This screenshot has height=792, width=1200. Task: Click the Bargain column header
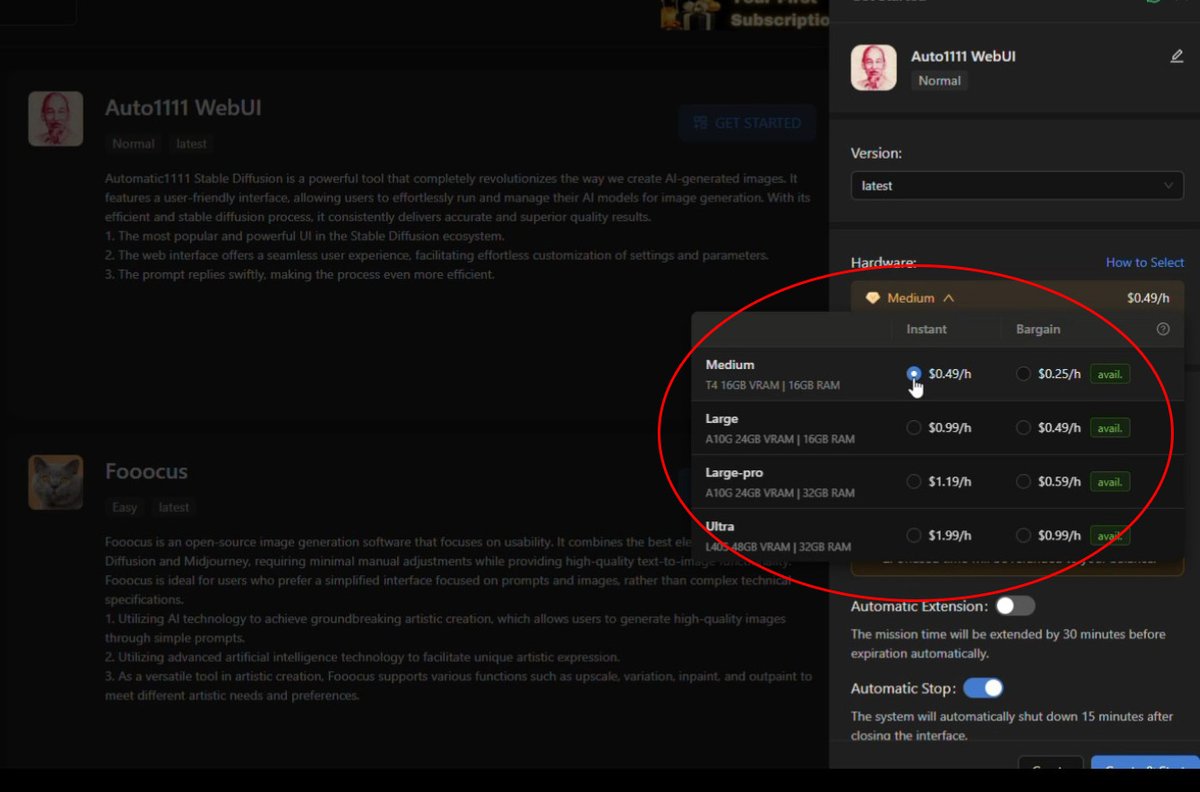point(1038,329)
